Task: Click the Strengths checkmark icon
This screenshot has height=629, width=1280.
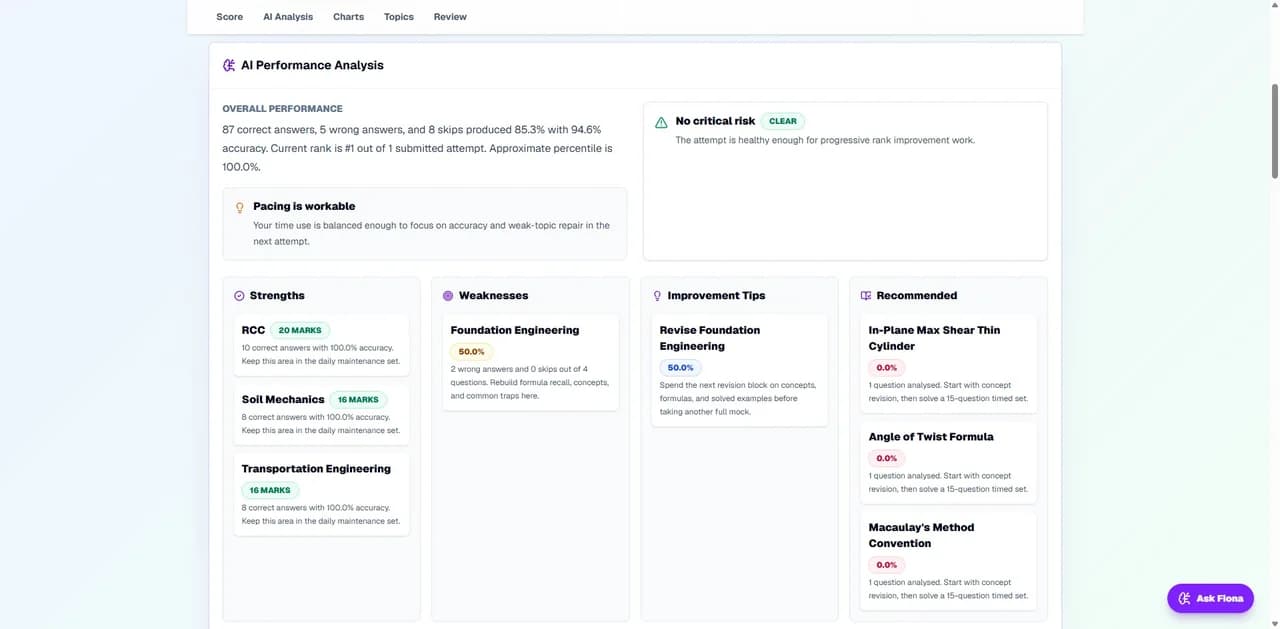Action: tap(239, 296)
